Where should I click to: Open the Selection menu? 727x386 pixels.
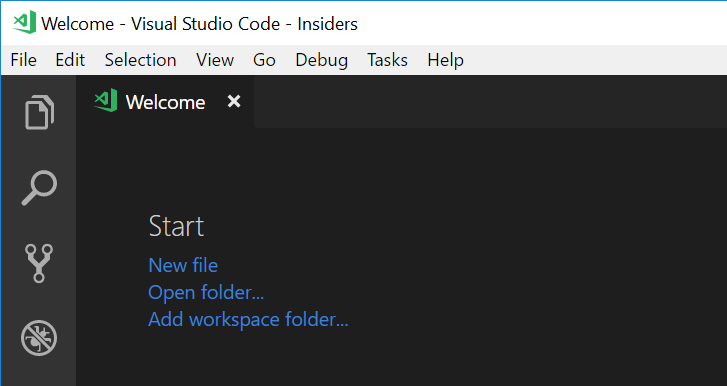[x=140, y=60]
